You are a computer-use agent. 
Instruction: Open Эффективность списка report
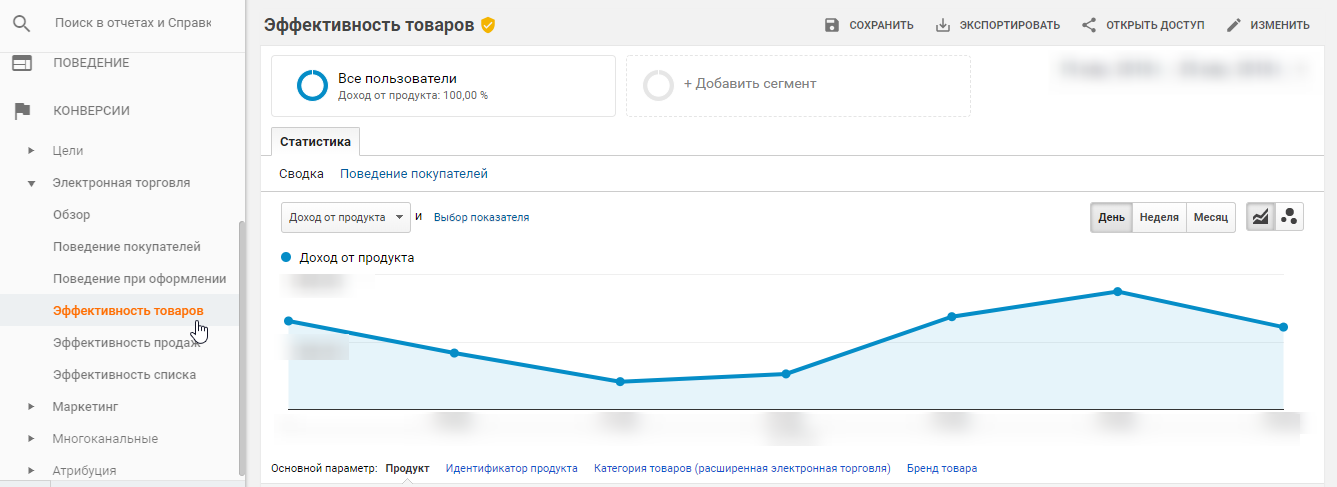click(125, 375)
